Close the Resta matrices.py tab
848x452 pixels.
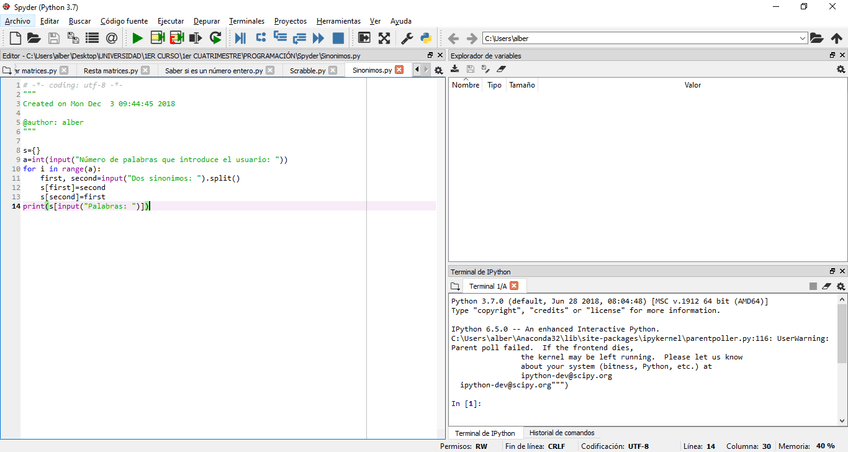(145, 71)
